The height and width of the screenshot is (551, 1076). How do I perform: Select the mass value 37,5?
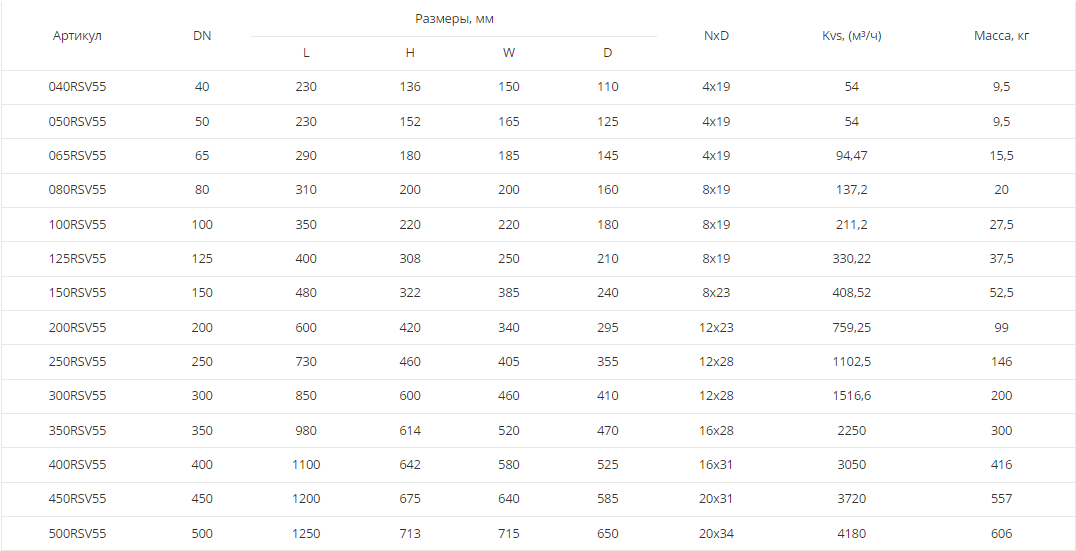click(1002, 259)
